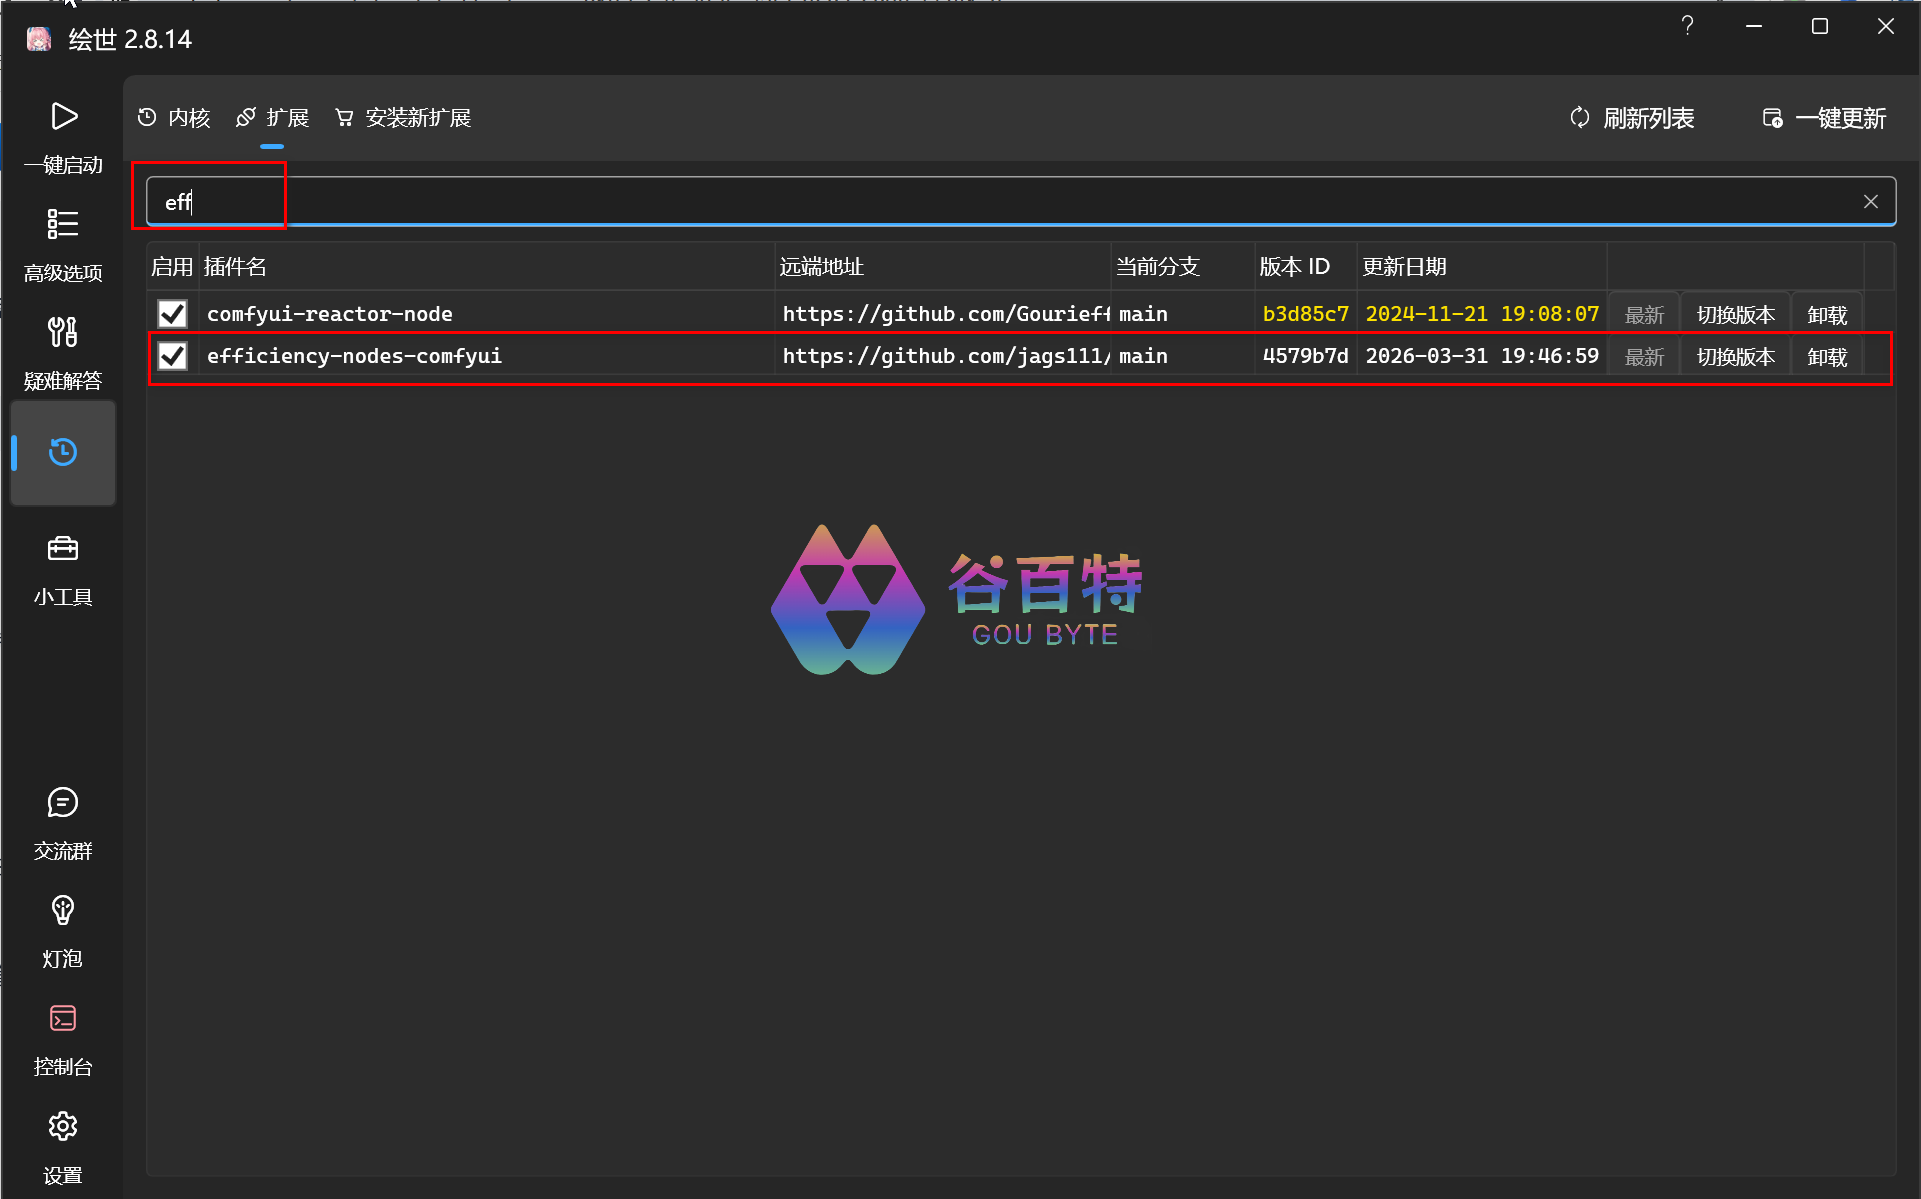Select the version management clock icon
The image size is (1921, 1199).
(63, 453)
